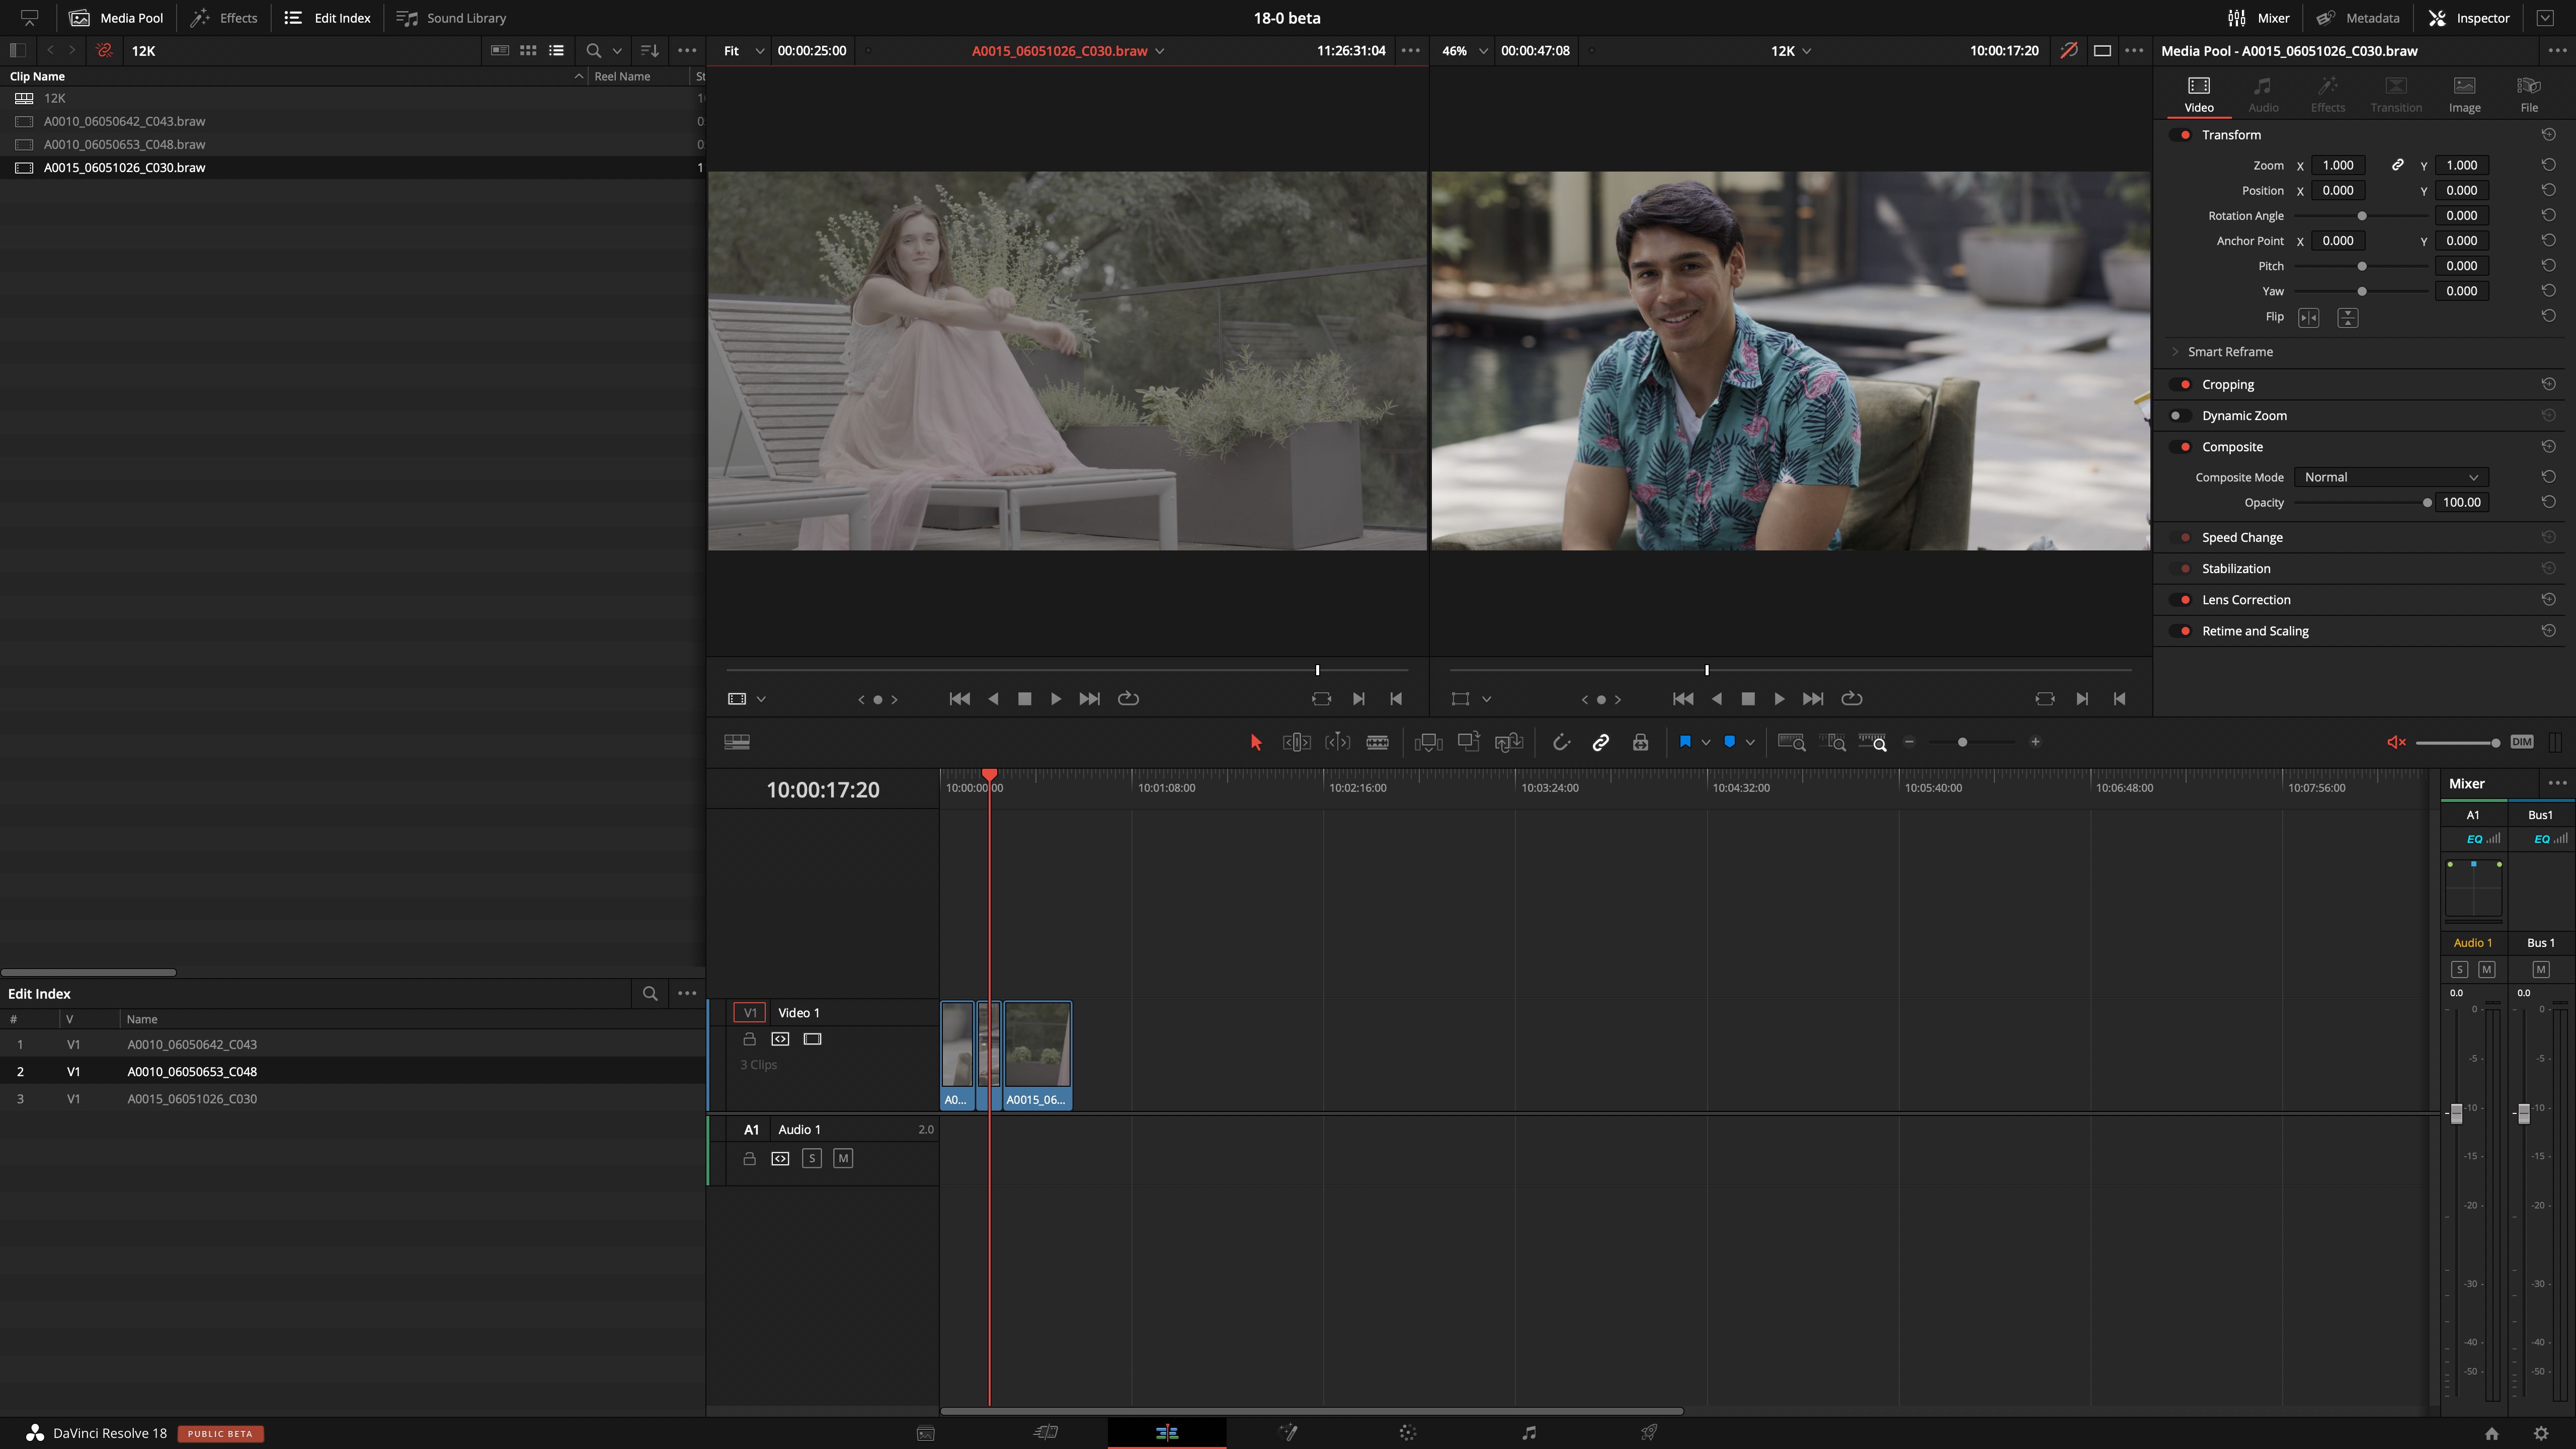Select the arrow Selection Mode tool
This screenshot has height=1449, width=2576.
tap(1256, 742)
